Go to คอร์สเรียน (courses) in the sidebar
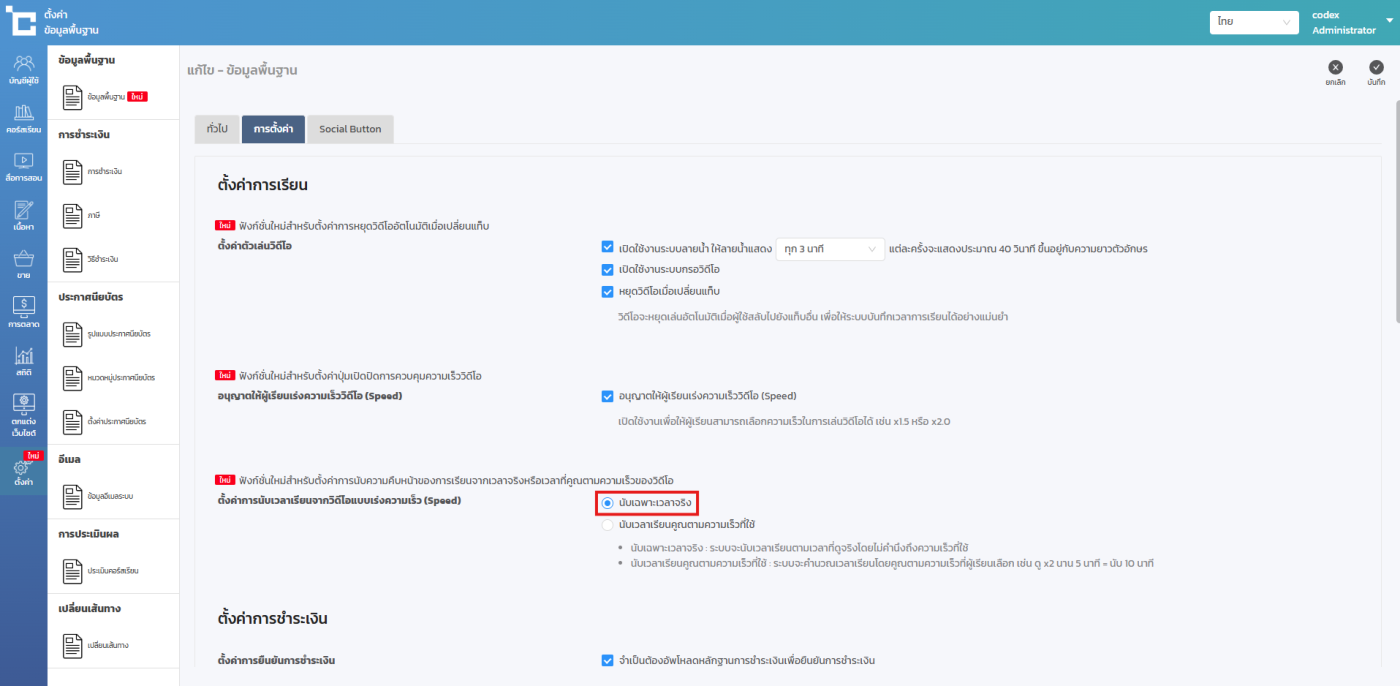1400x686 pixels. 23,119
